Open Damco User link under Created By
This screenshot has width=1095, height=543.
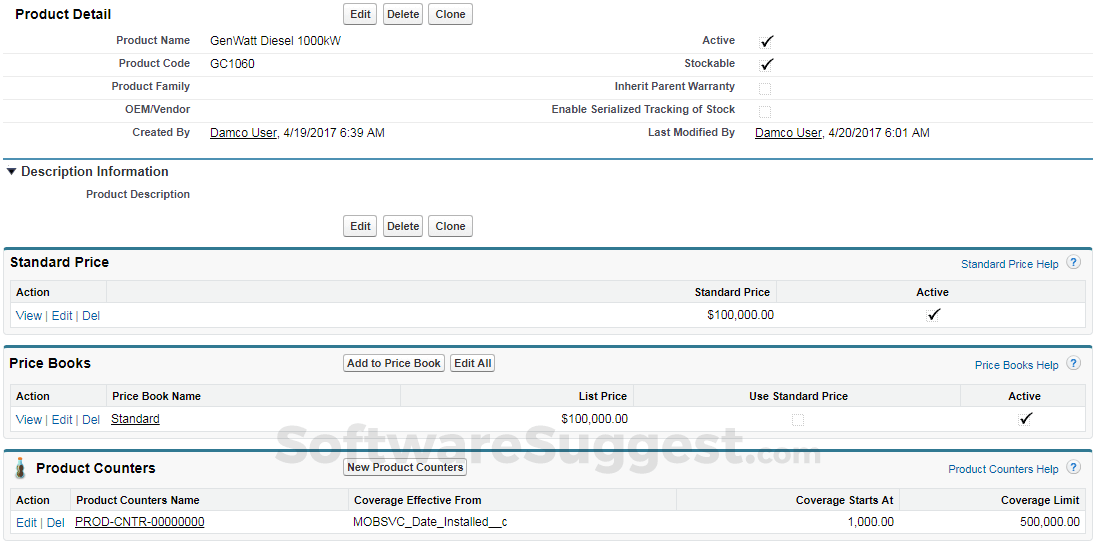tap(243, 133)
